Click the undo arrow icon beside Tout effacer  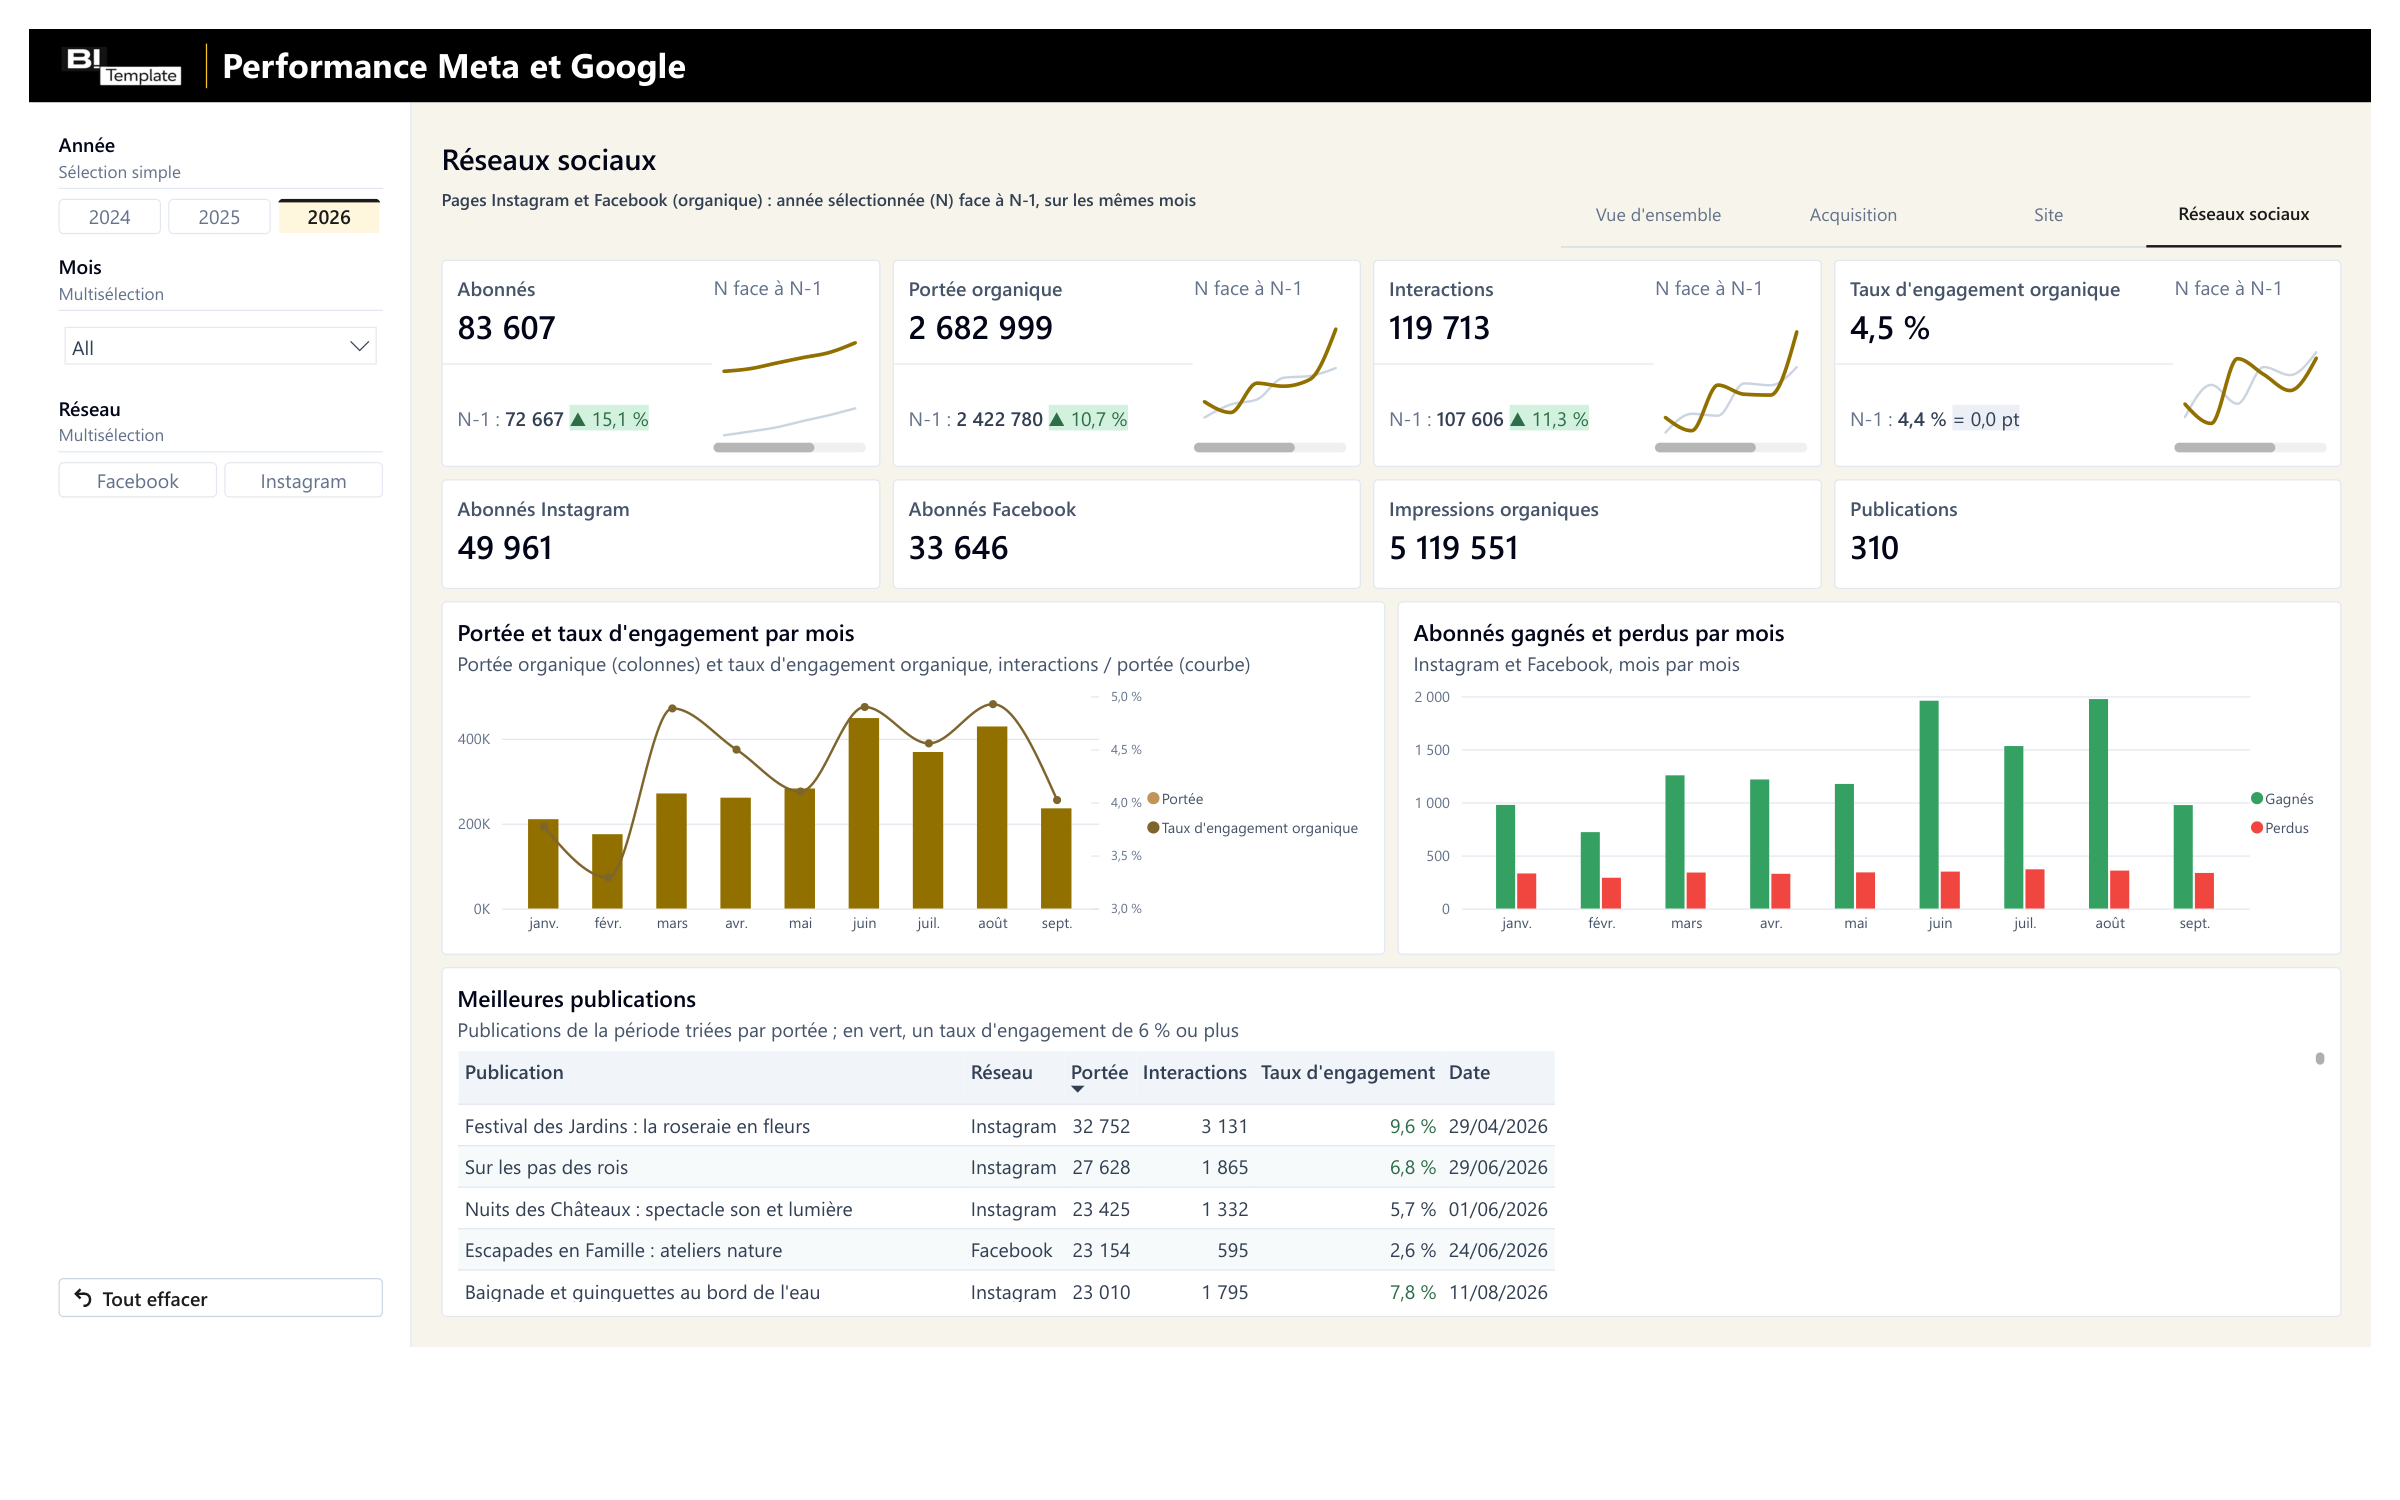coord(83,1298)
